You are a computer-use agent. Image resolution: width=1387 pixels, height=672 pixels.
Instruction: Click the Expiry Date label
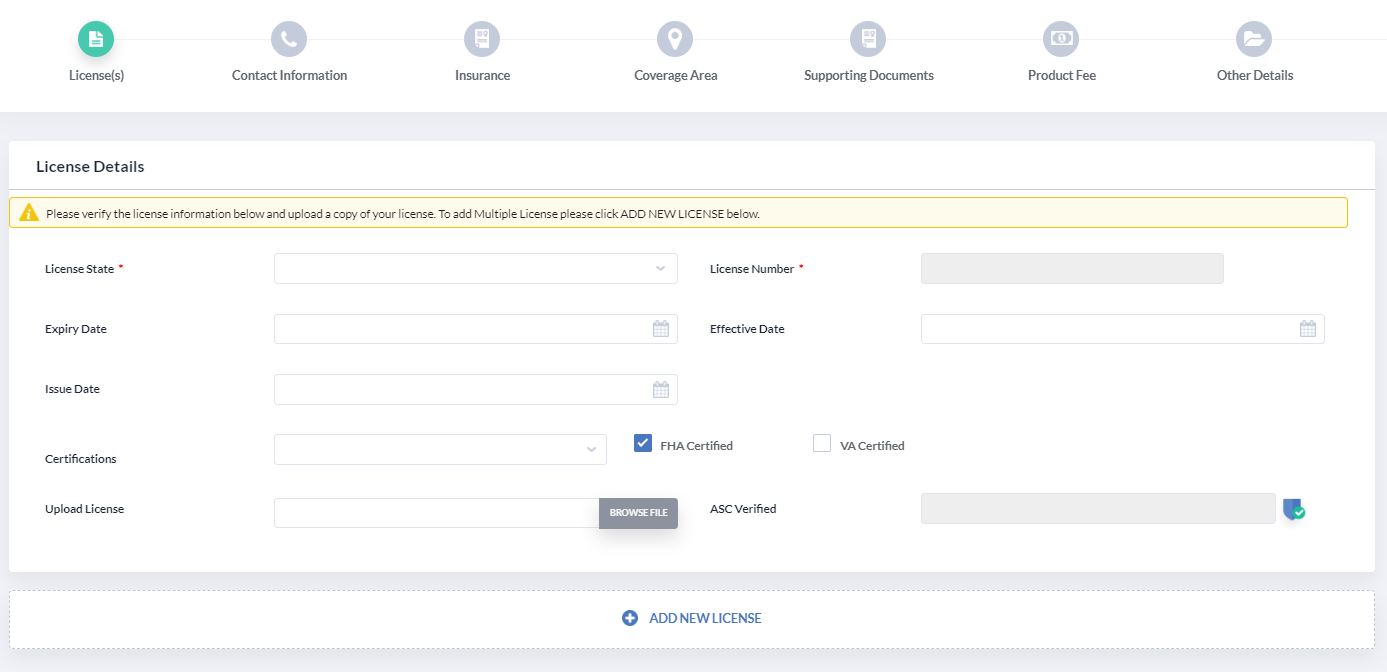[x=76, y=329]
